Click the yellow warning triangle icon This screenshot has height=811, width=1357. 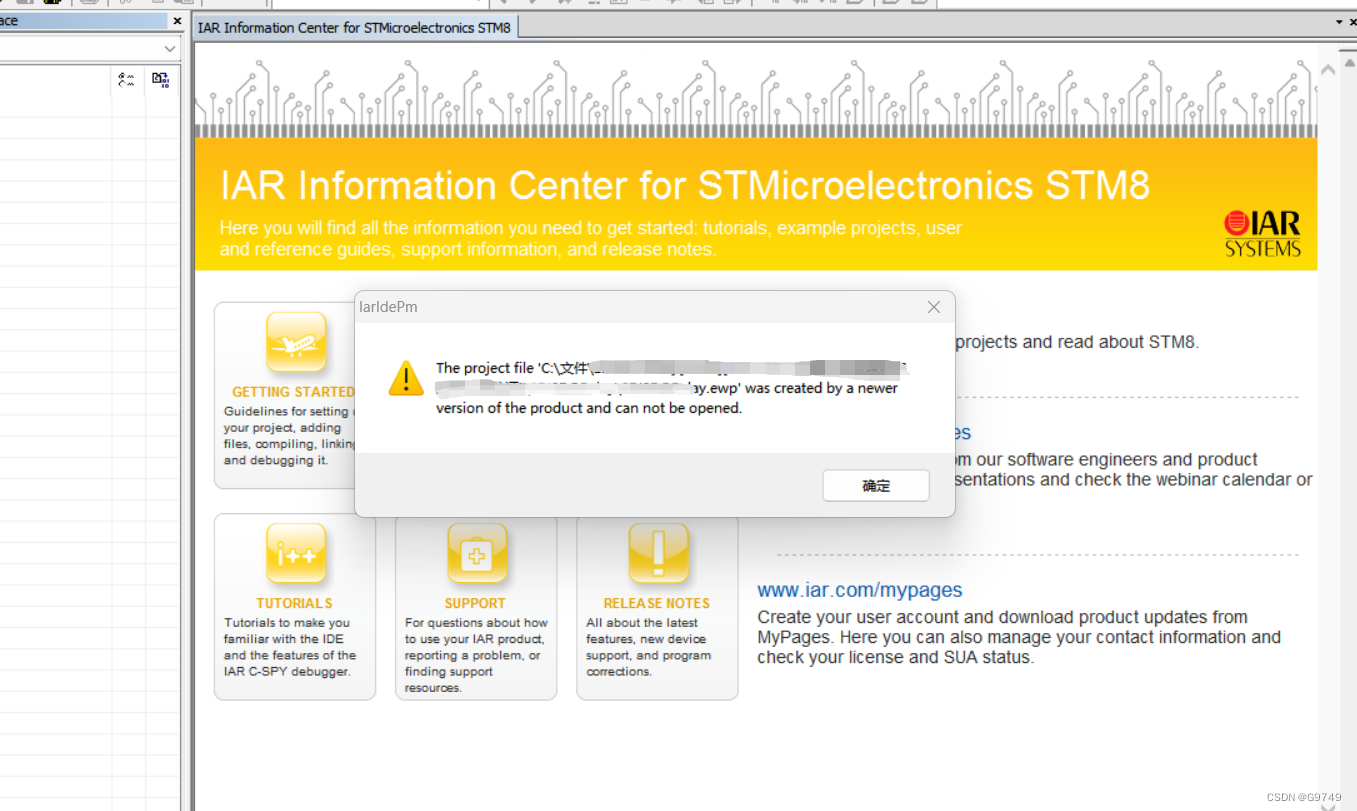tap(406, 378)
